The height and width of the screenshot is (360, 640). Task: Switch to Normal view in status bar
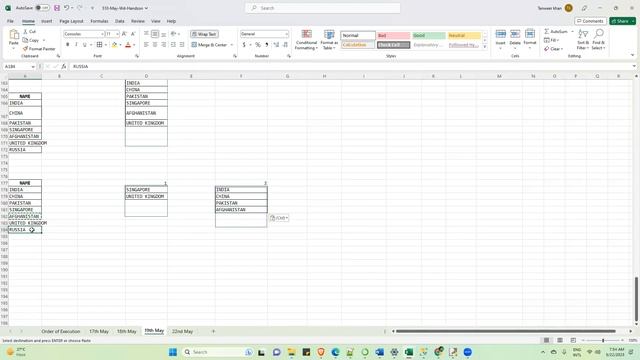click(546, 340)
